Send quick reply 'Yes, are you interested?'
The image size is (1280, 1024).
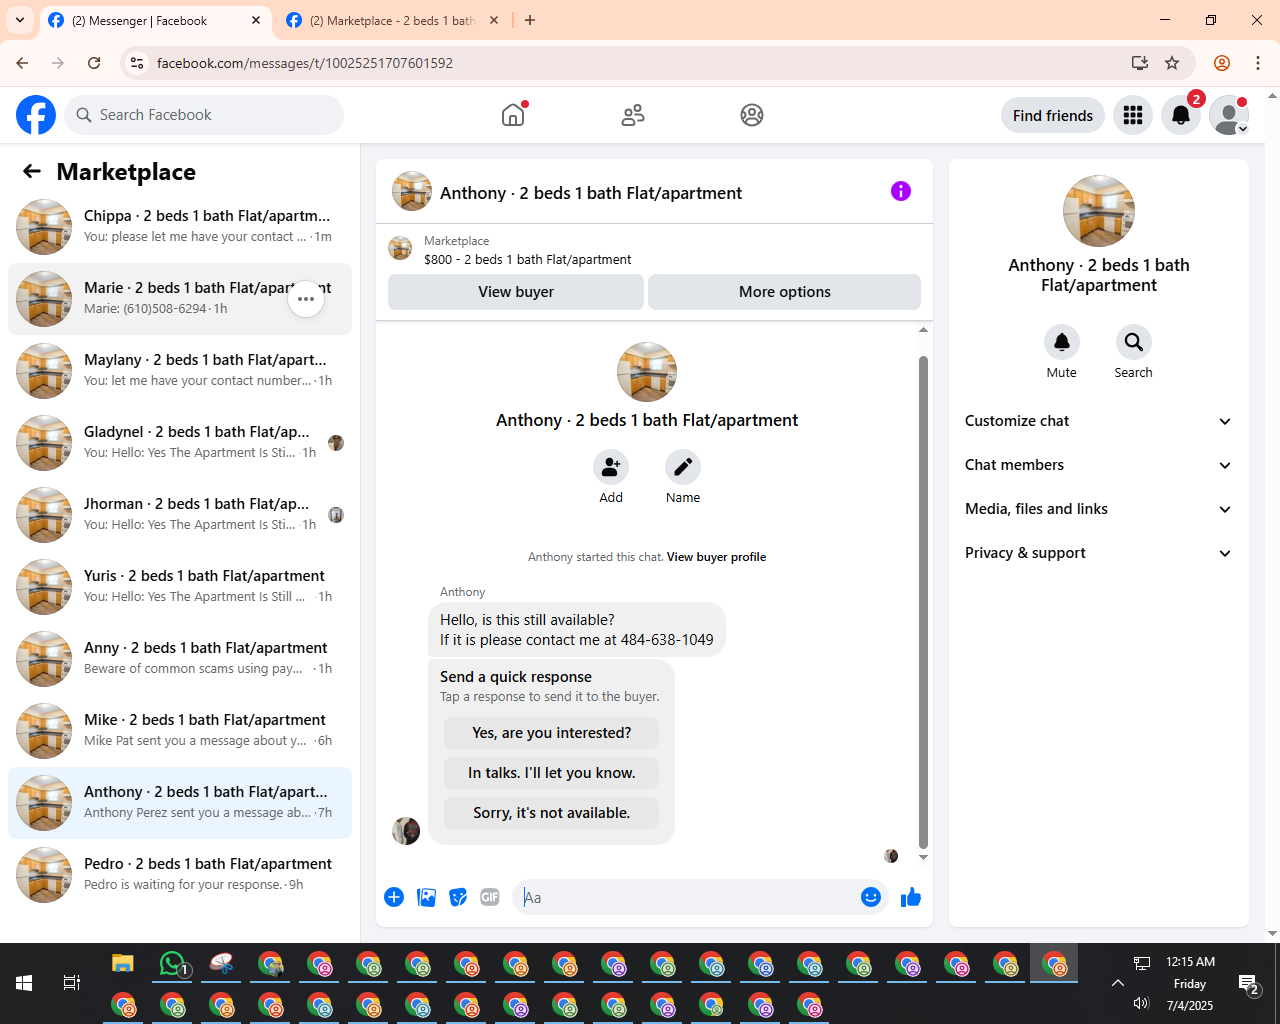(552, 733)
